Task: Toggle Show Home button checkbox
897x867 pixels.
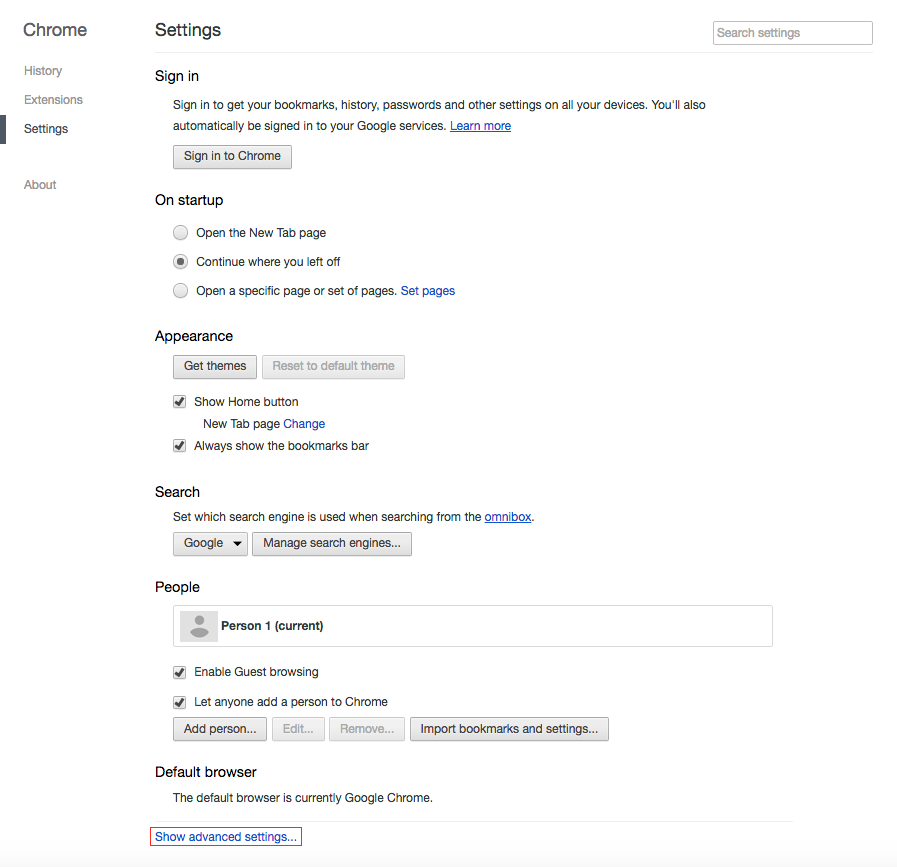Action: pyautogui.click(x=180, y=401)
